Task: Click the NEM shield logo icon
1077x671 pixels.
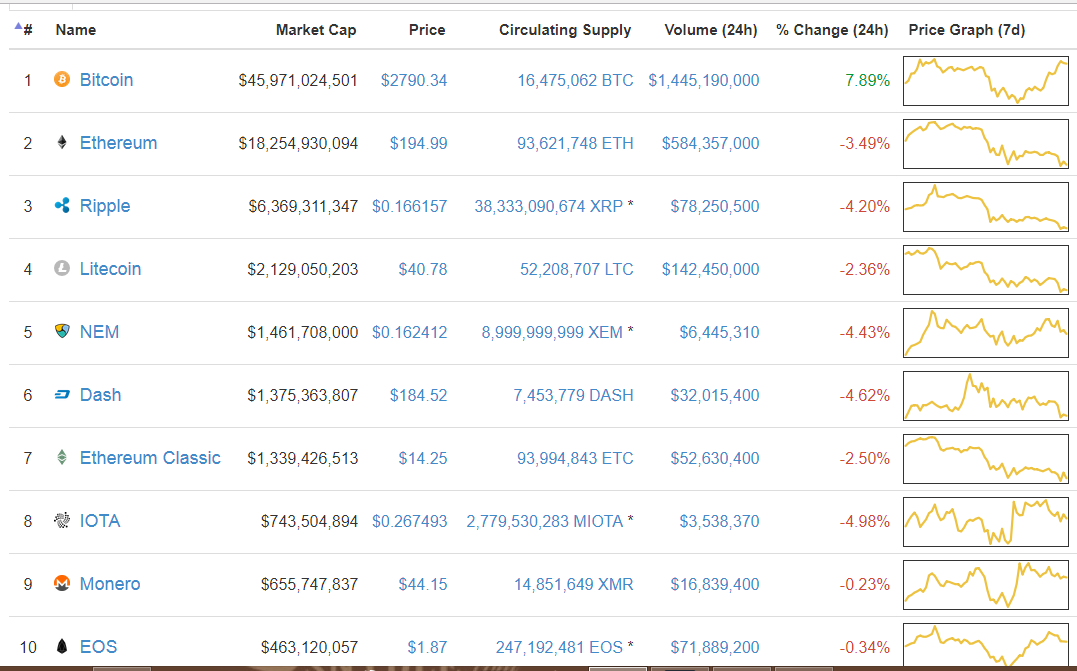Action: click(62, 332)
